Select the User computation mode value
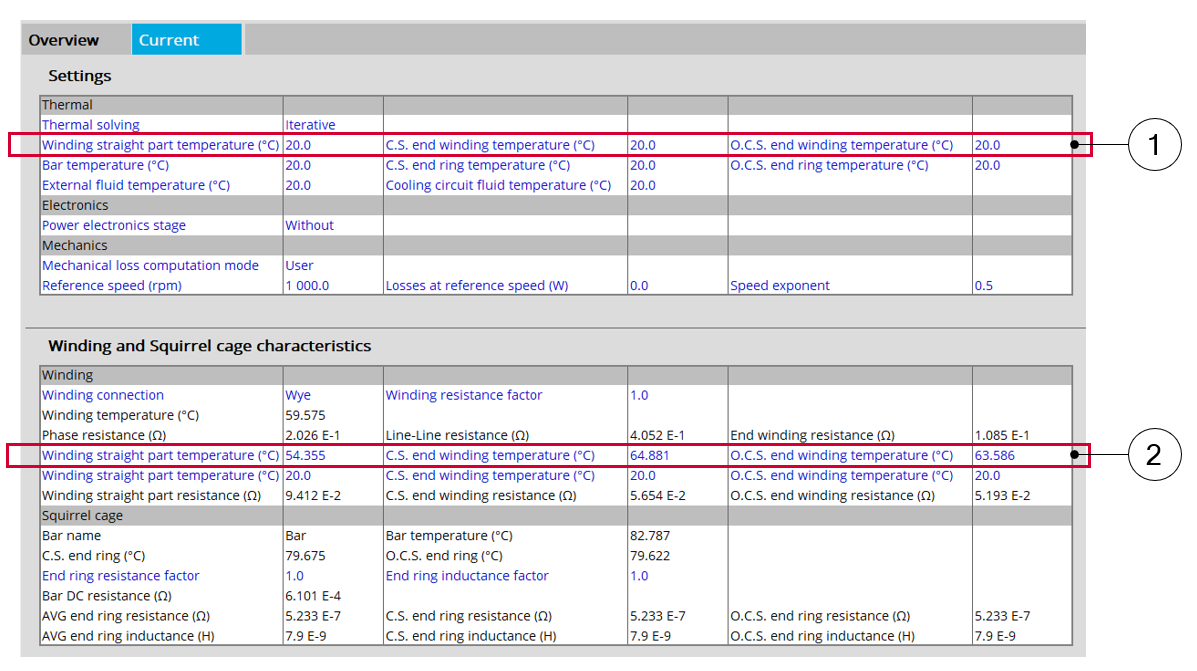Viewport: 1197px width, 671px height. click(299, 265)
